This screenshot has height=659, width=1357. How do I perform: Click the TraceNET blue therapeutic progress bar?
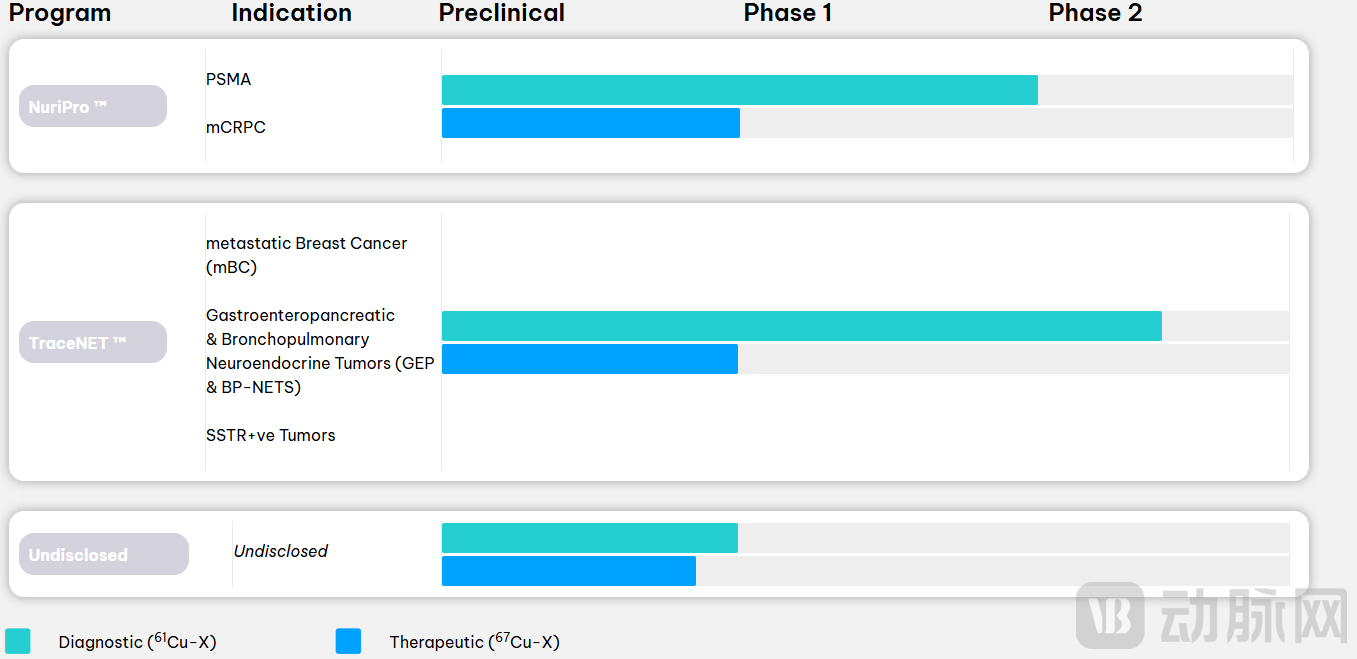(589, 359)
